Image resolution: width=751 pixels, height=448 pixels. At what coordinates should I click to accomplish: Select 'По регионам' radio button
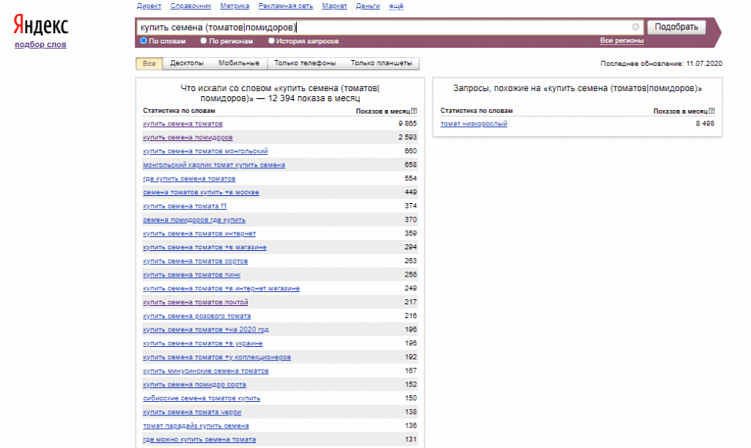(204, 41)
